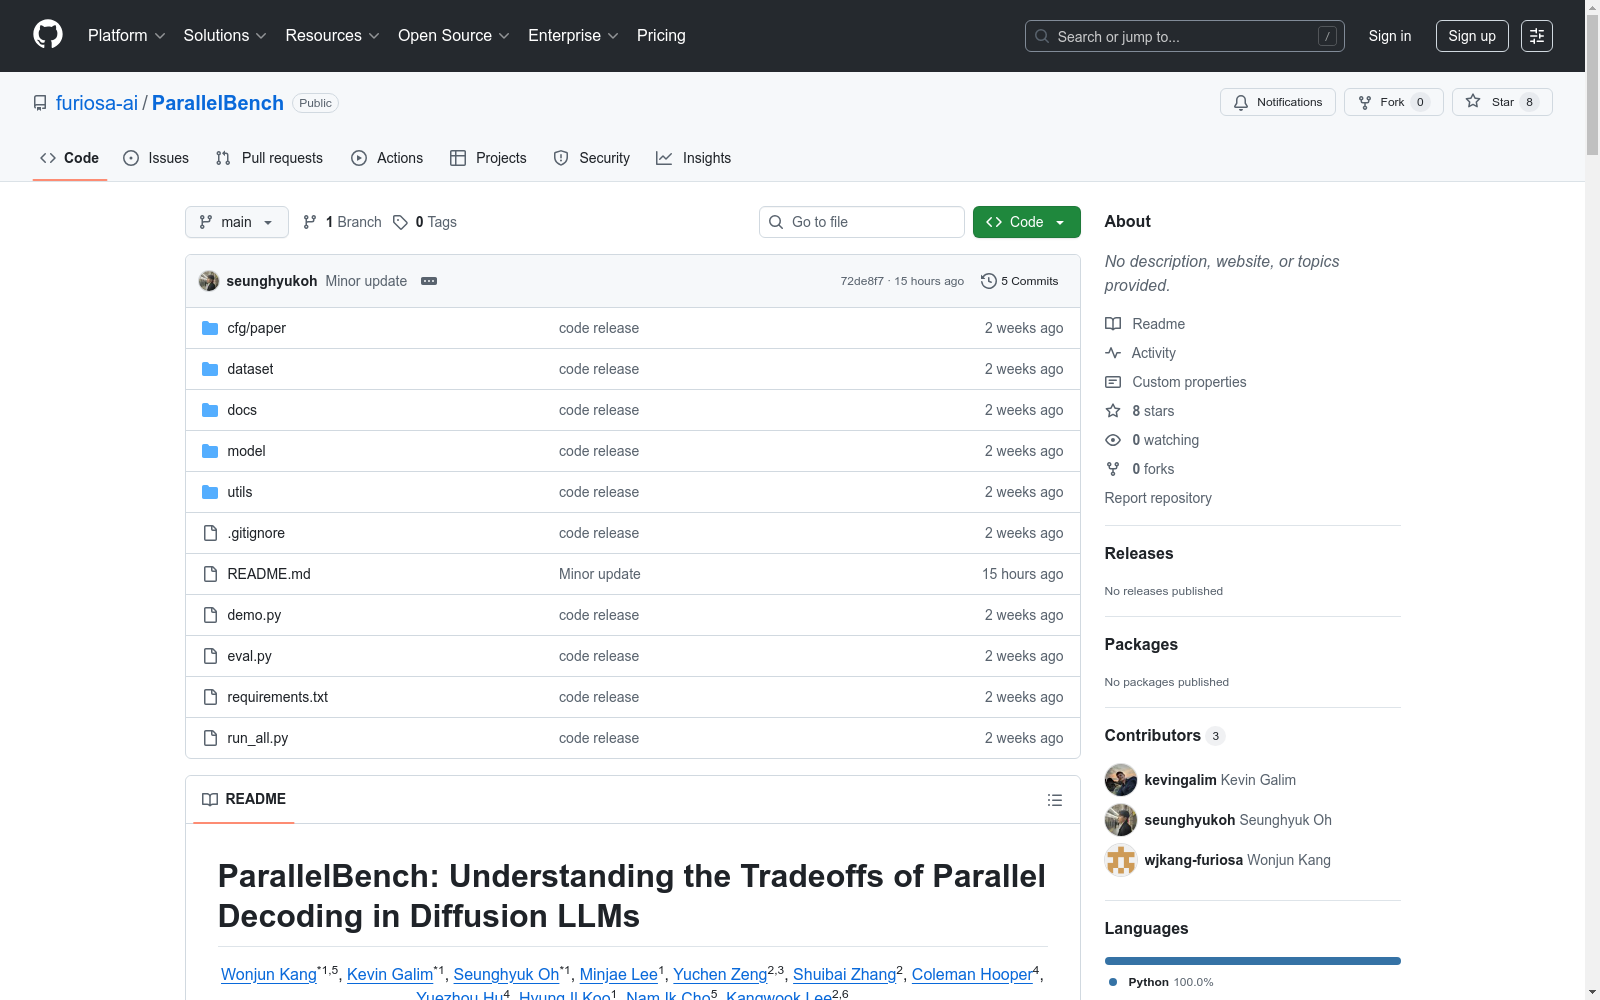
Task: View the 5 Commits history link
Action: [1020, 281]
